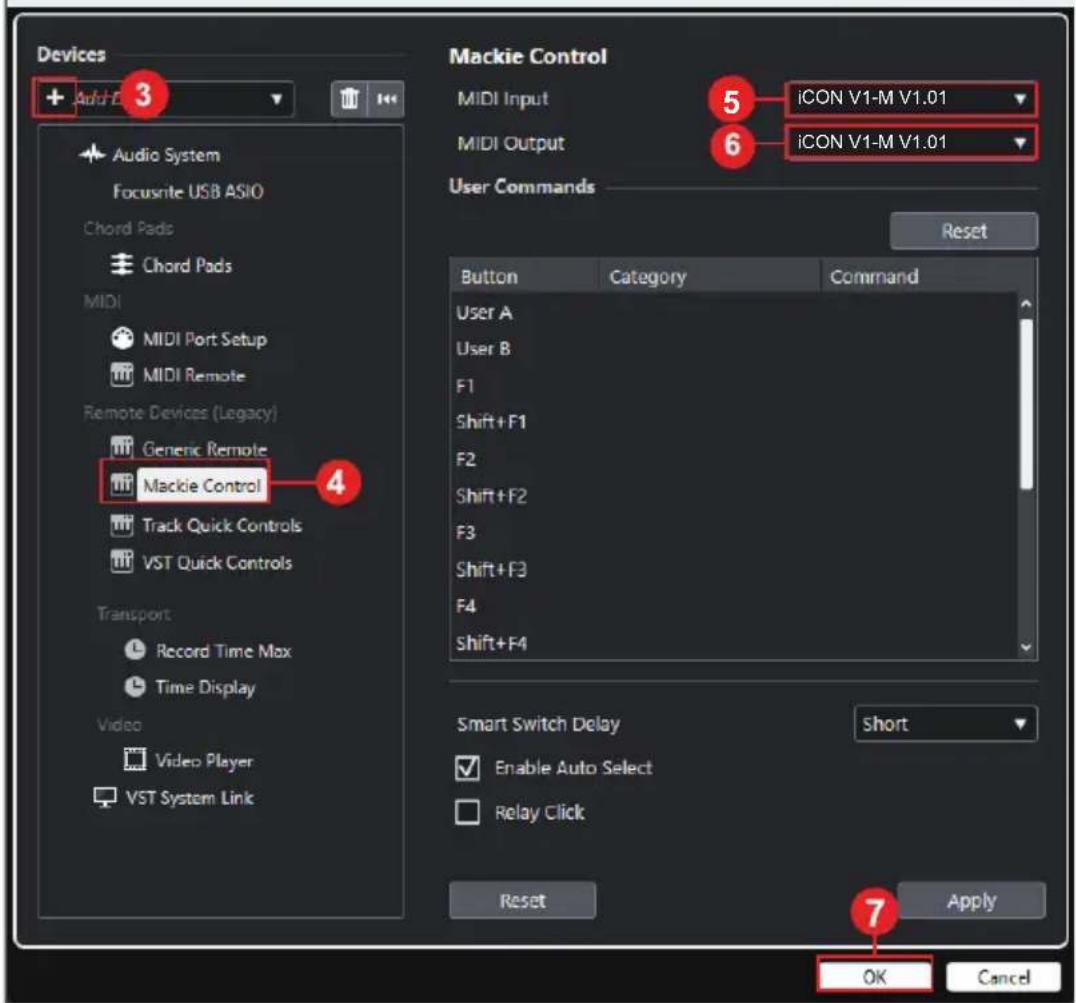
Task: Select Time Display entry
Action: pos(205,687)
